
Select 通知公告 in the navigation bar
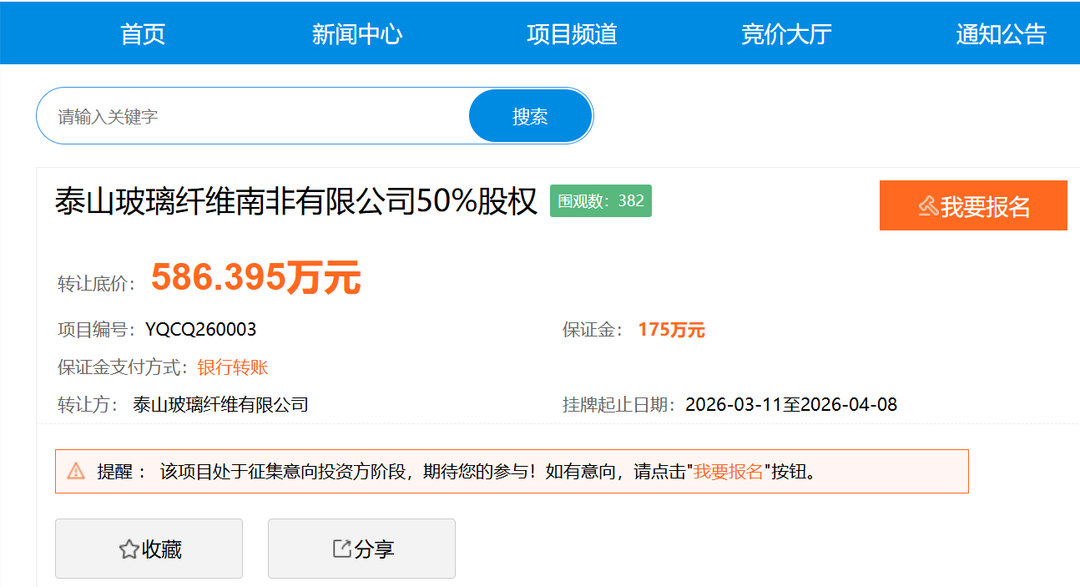tap(1000, 34)
